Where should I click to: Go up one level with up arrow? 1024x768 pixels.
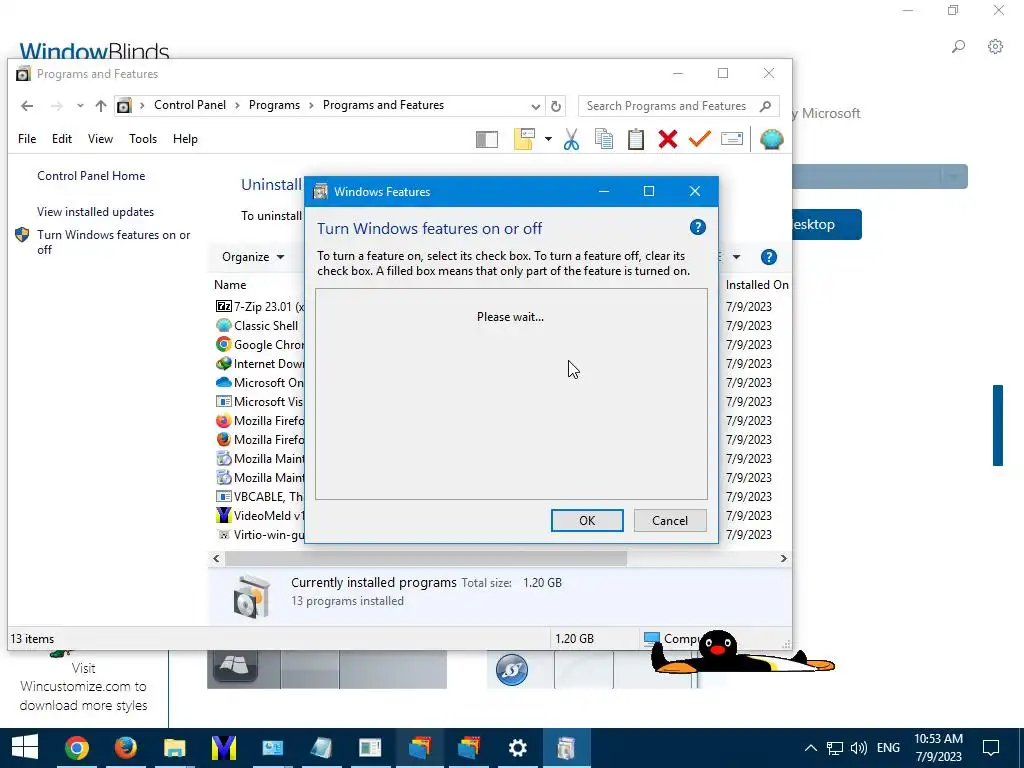[101, 106]
